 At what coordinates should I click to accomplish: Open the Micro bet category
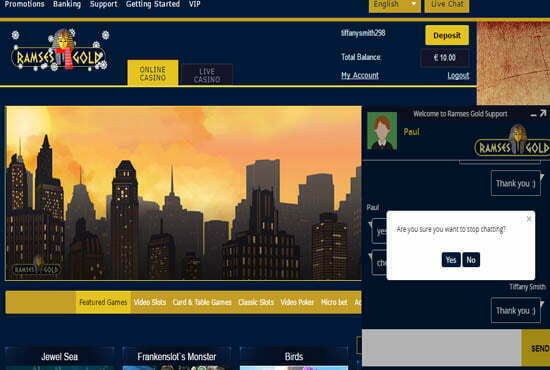click(334, 302)
